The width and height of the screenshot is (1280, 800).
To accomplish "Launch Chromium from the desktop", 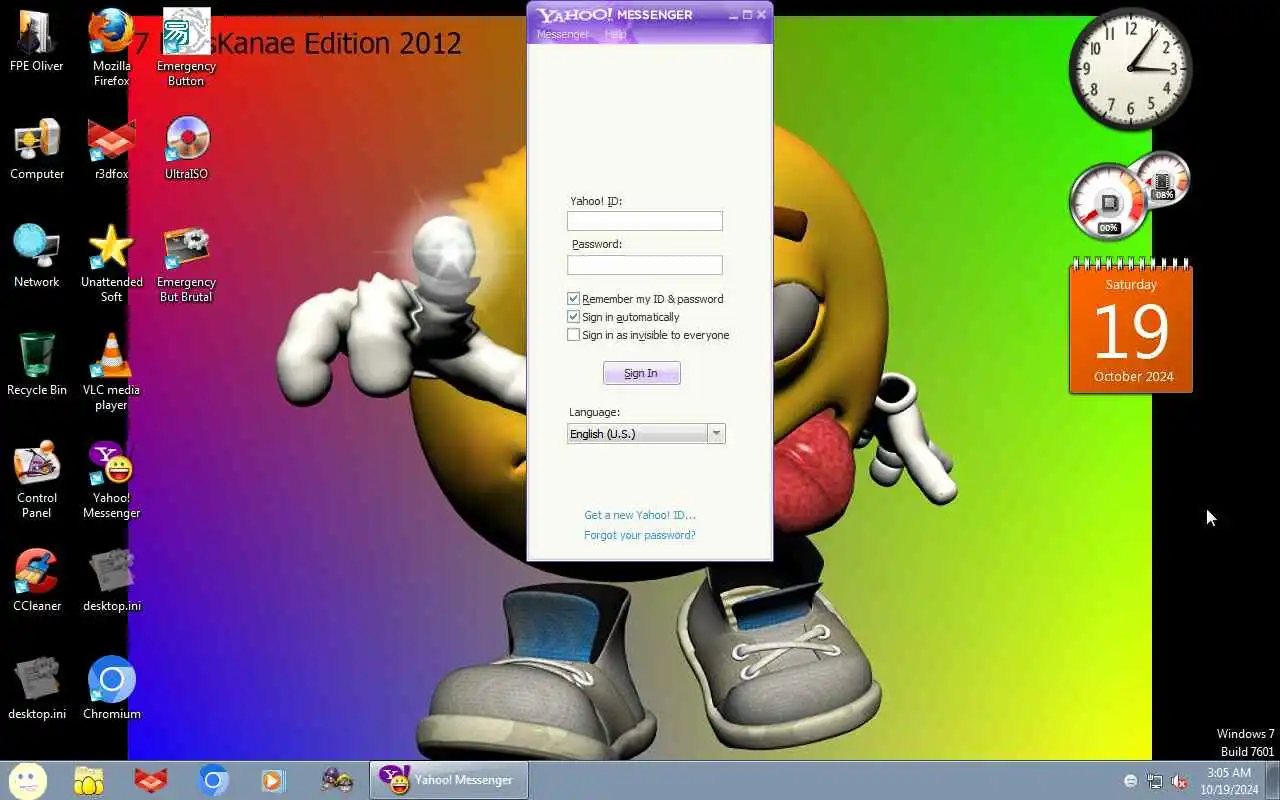I will [111, 689].
